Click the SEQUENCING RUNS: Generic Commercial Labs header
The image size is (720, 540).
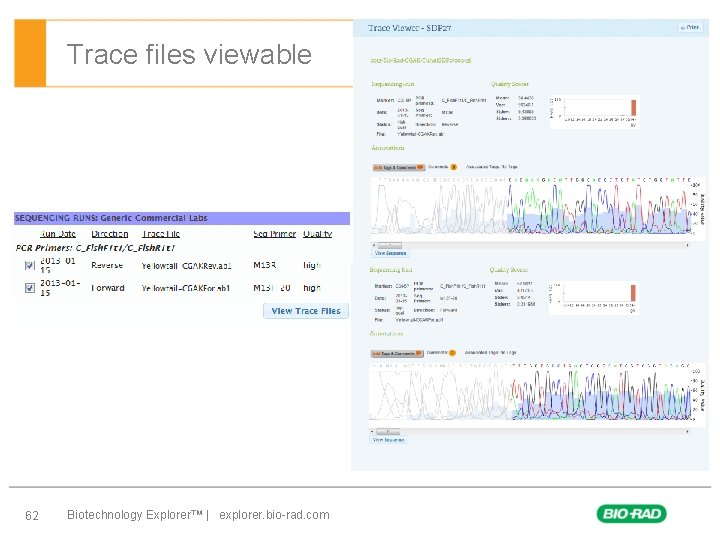(x=182, y=218)
